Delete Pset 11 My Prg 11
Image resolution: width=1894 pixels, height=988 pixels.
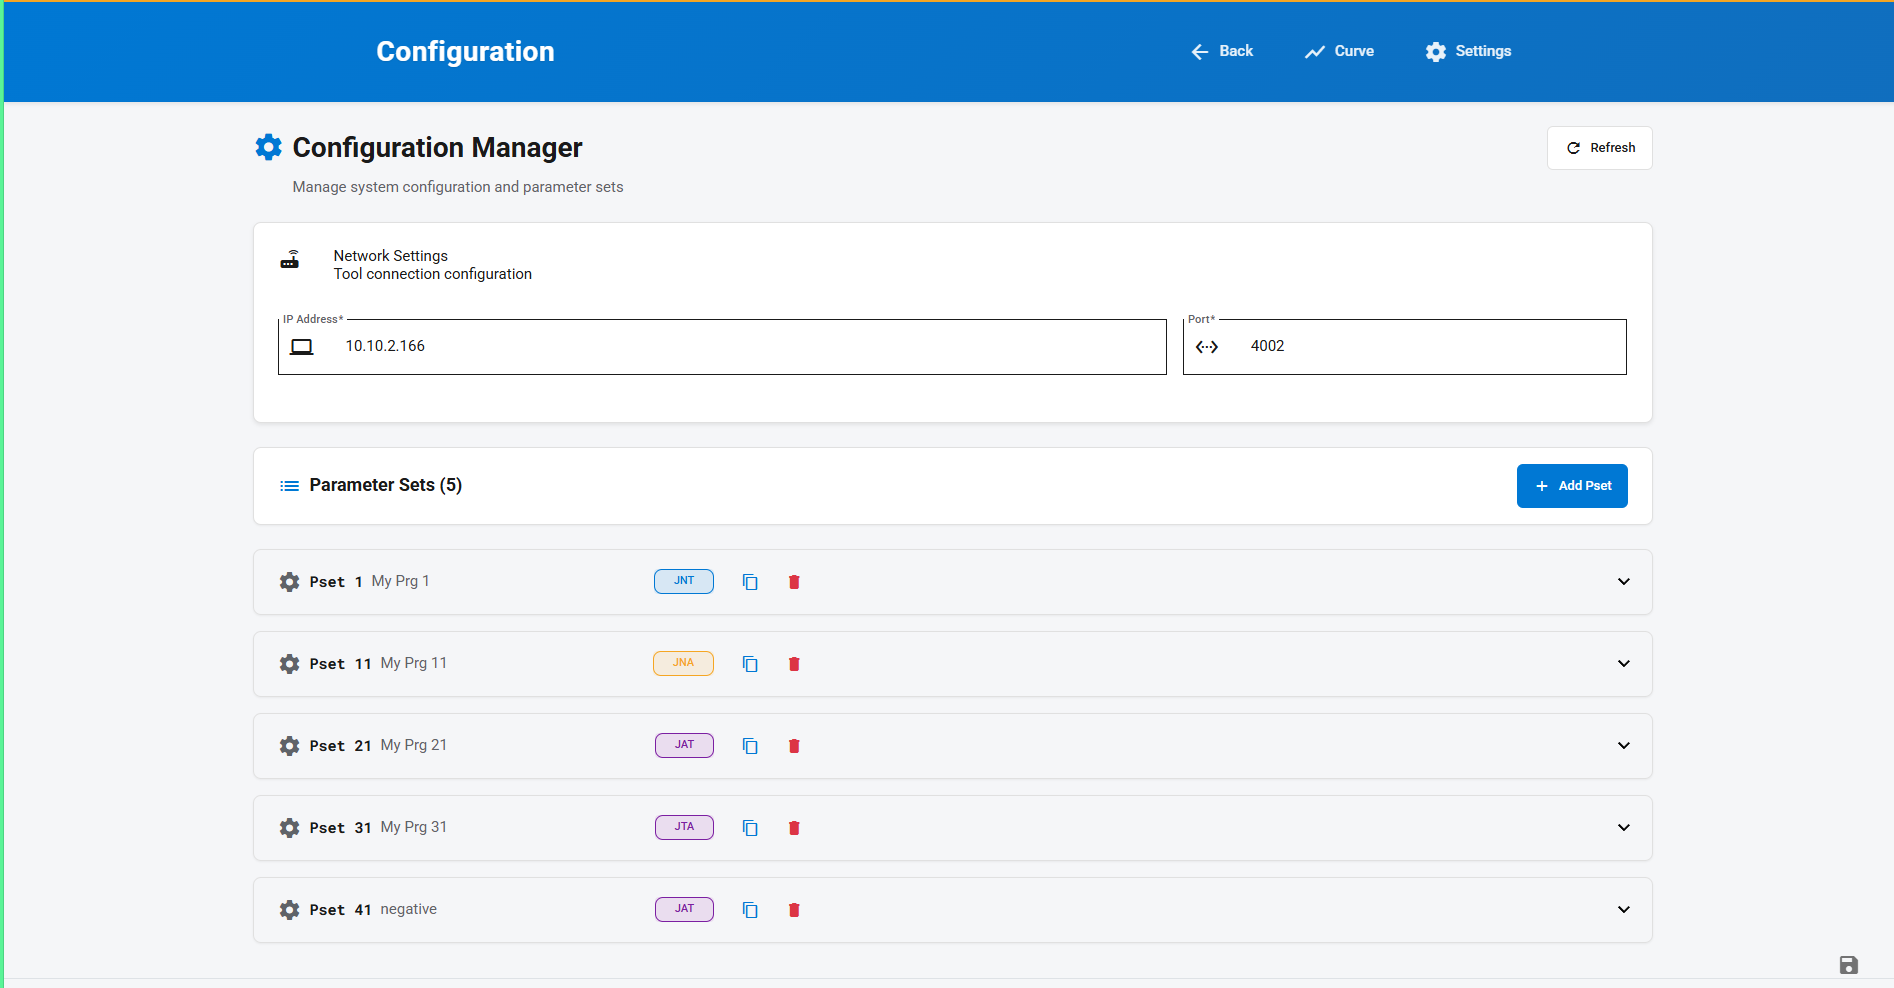pyautogui.click(x=794, y=664)
